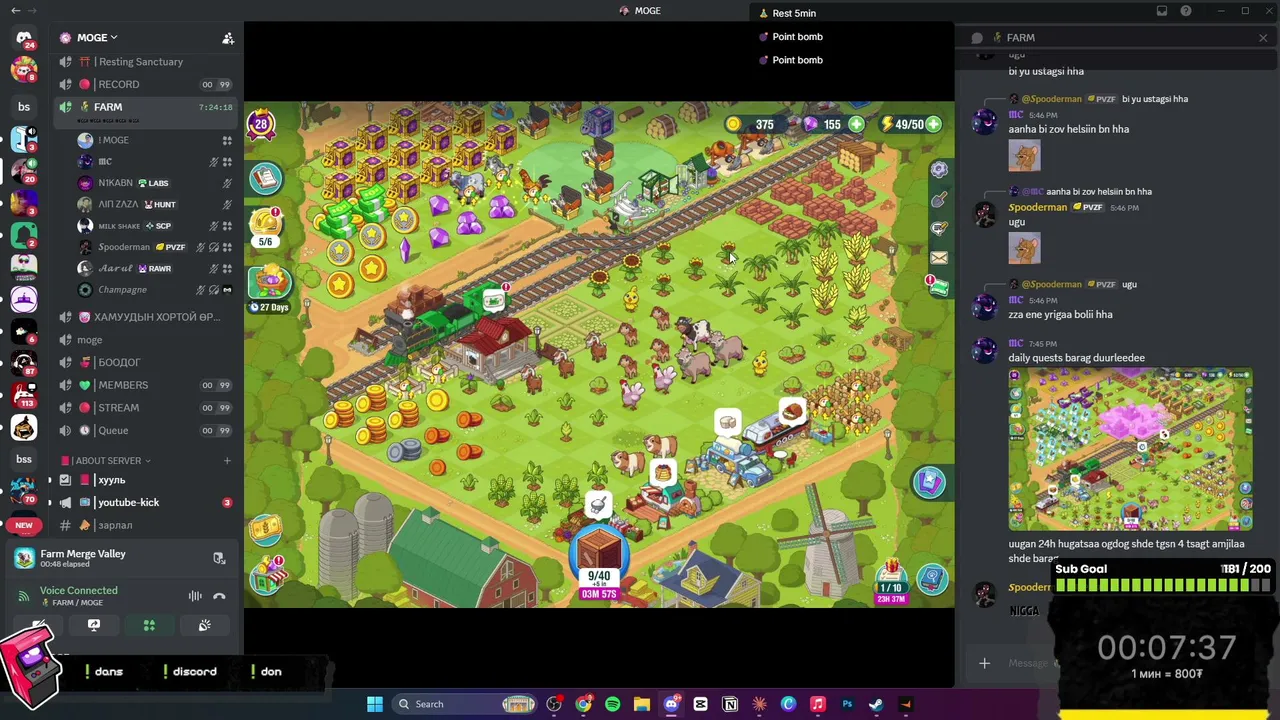Open the game mailbox envelope icon
The height and width of the screenshot is (720, 1280).
tap(939, 258)
